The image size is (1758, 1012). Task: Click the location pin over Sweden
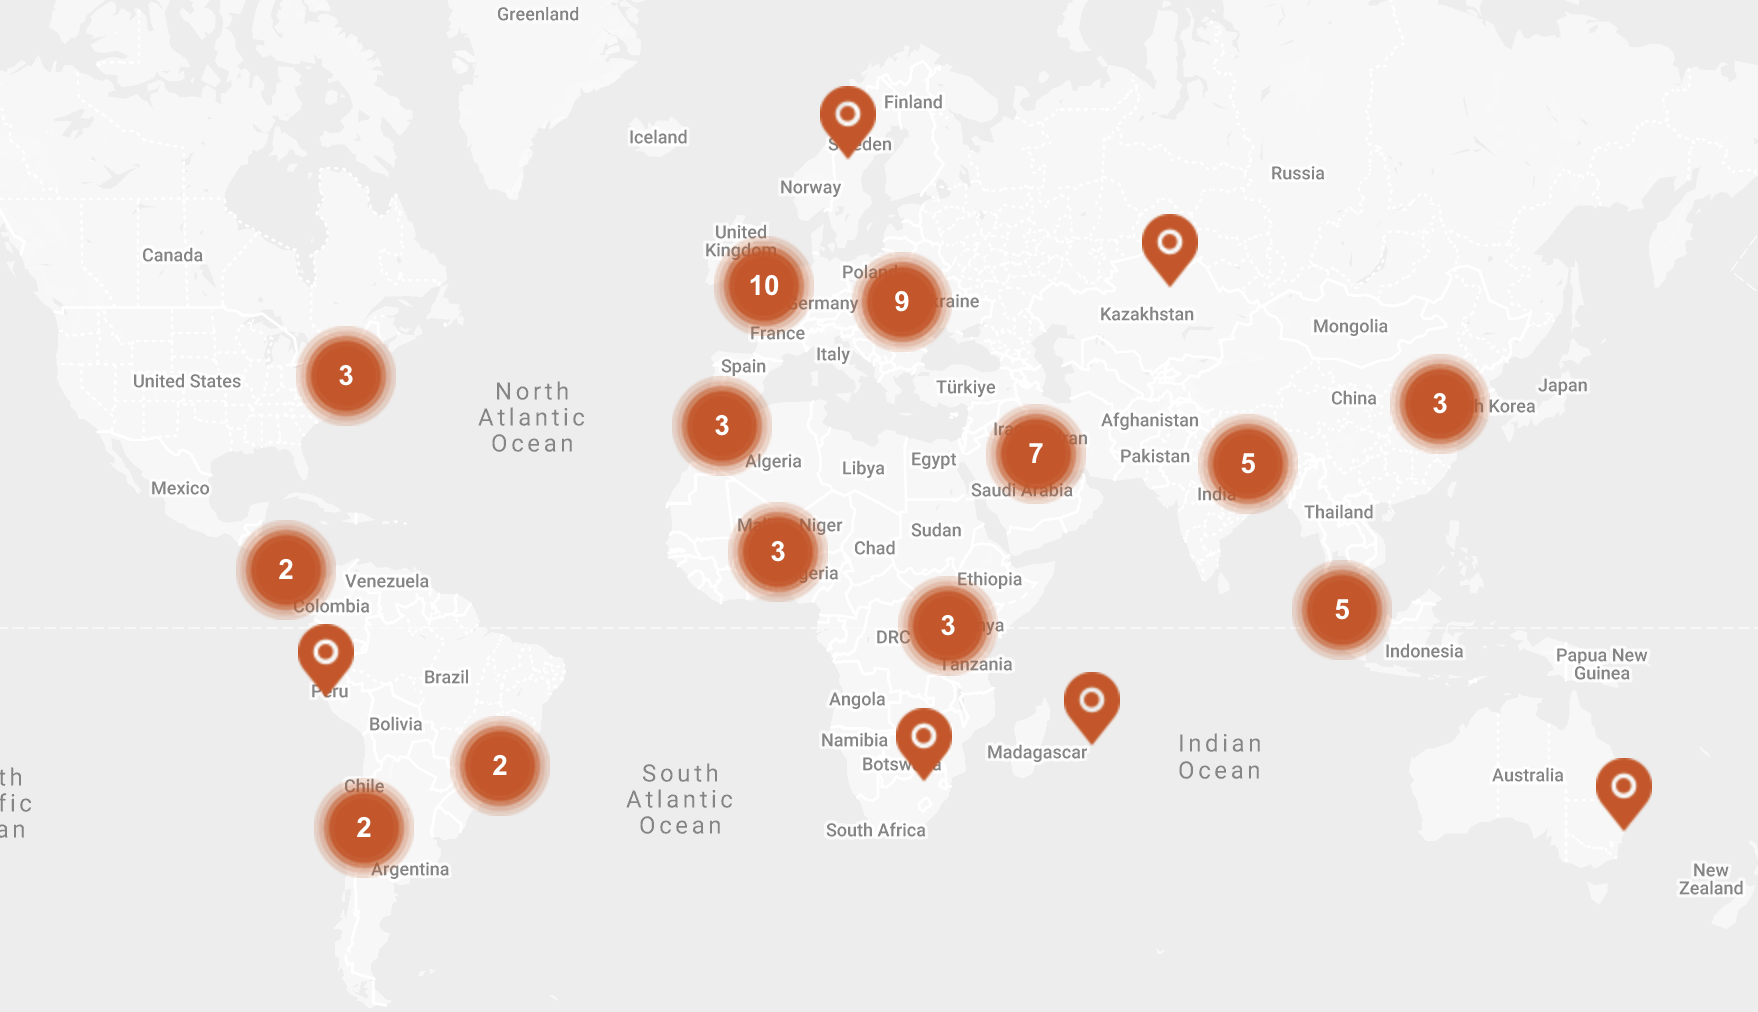click(x=847, y=120)
